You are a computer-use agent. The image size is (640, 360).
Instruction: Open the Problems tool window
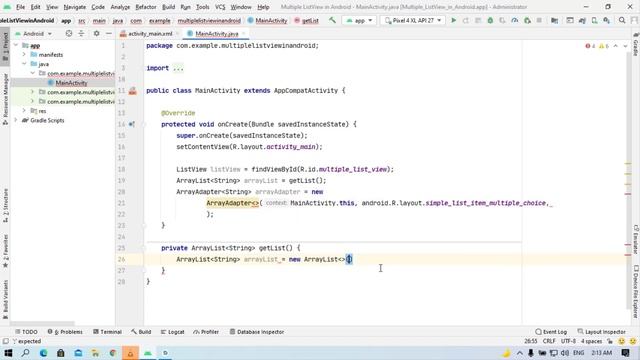click(65, 332)
